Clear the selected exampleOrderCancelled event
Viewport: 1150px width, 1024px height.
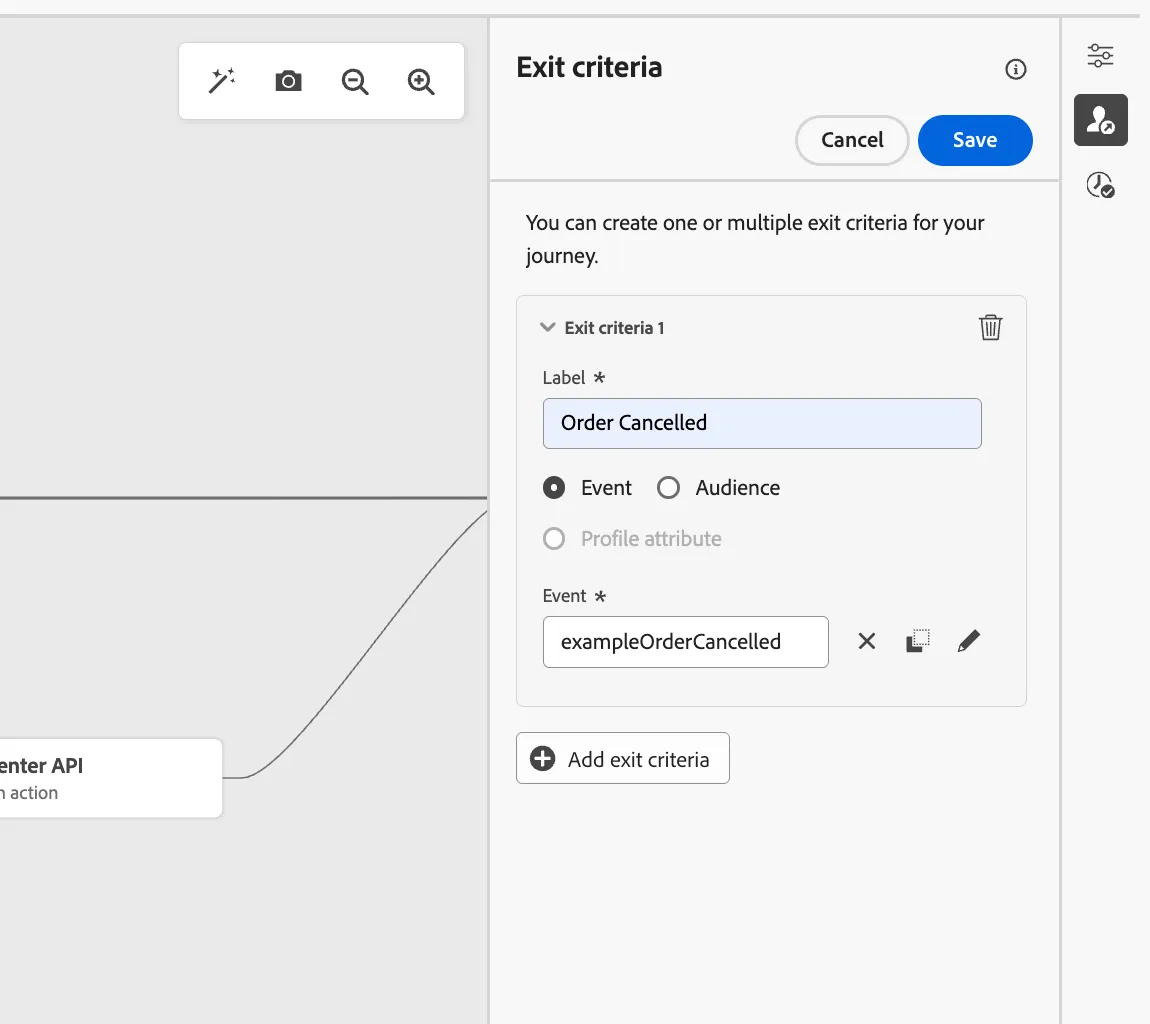point(867,641)
